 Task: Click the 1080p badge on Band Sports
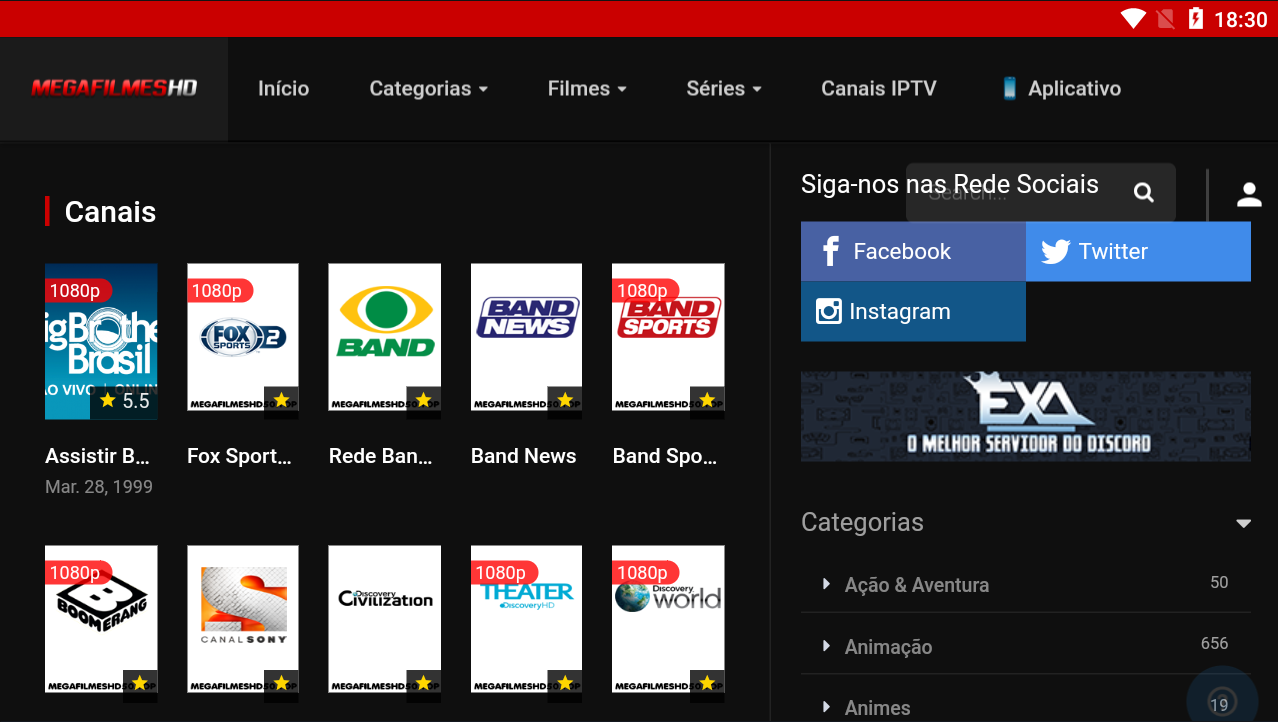tap(645, 291)
